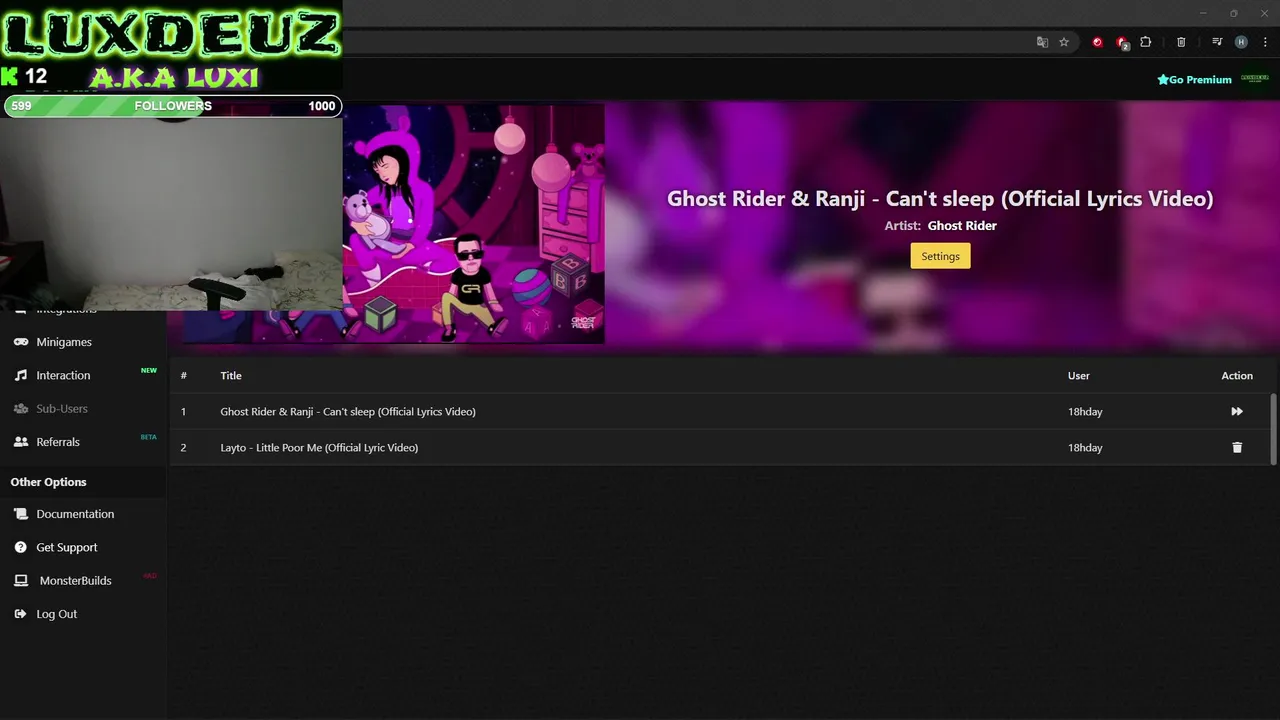Open Minigames in the sidebar
Screen dimensions: 1280x720
click(64, 342)
